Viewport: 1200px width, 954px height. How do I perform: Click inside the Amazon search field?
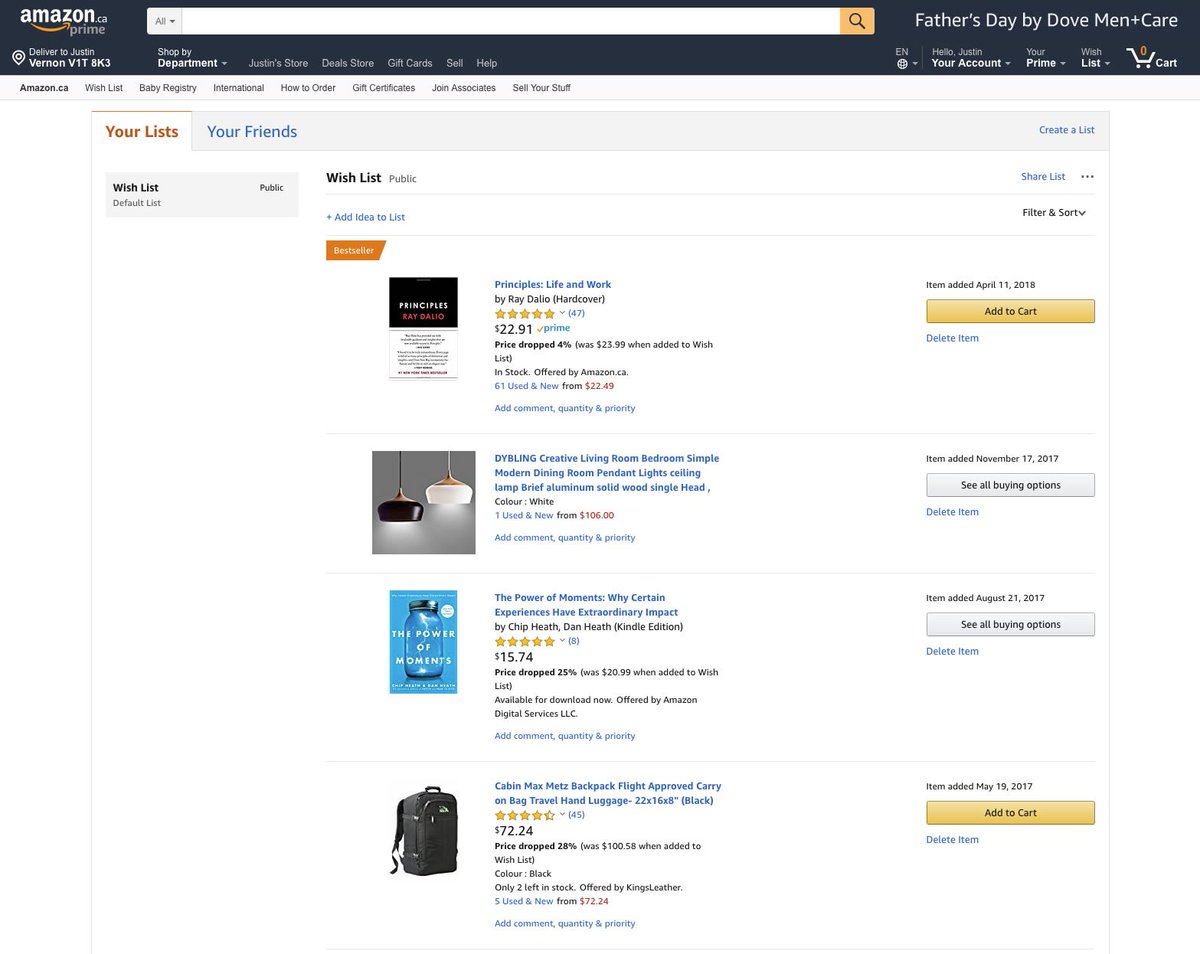(510, 21)
